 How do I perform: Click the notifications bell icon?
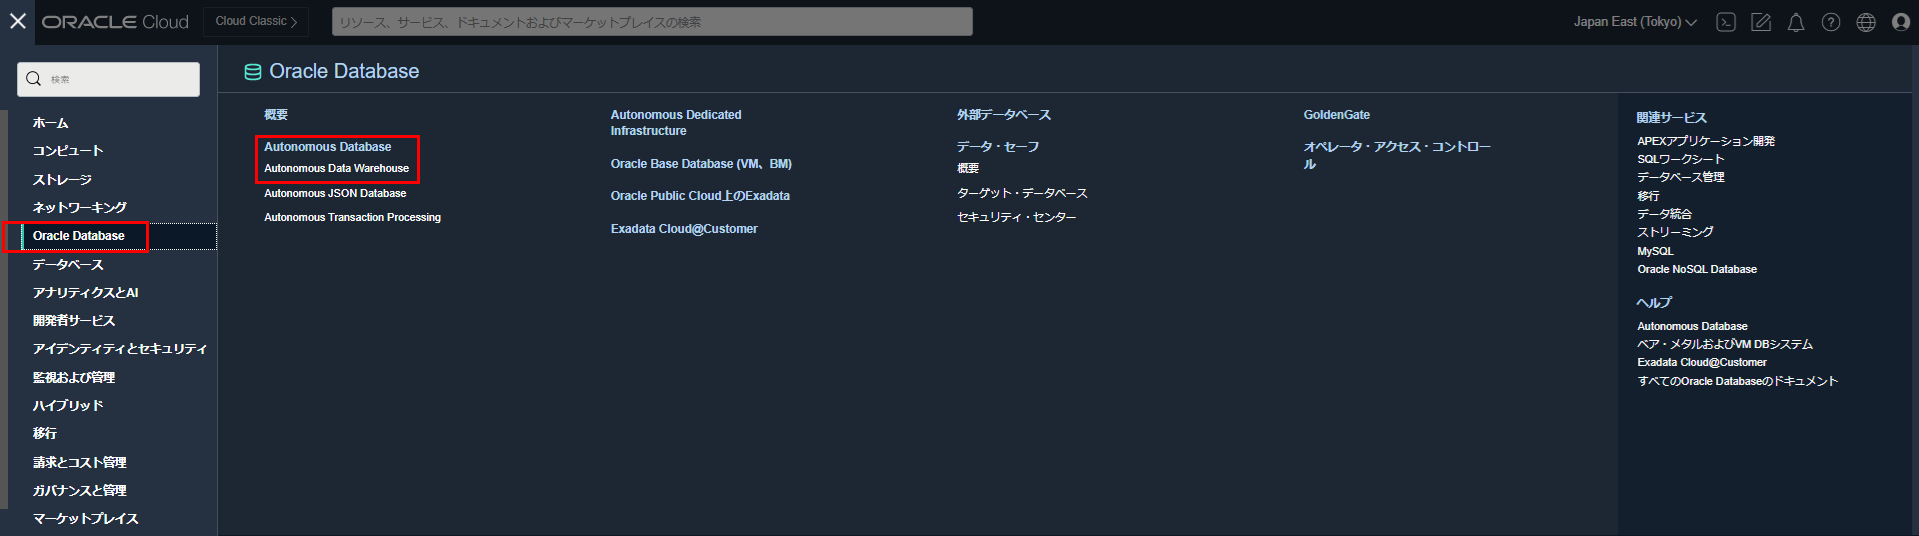(x=1796, y=22)
